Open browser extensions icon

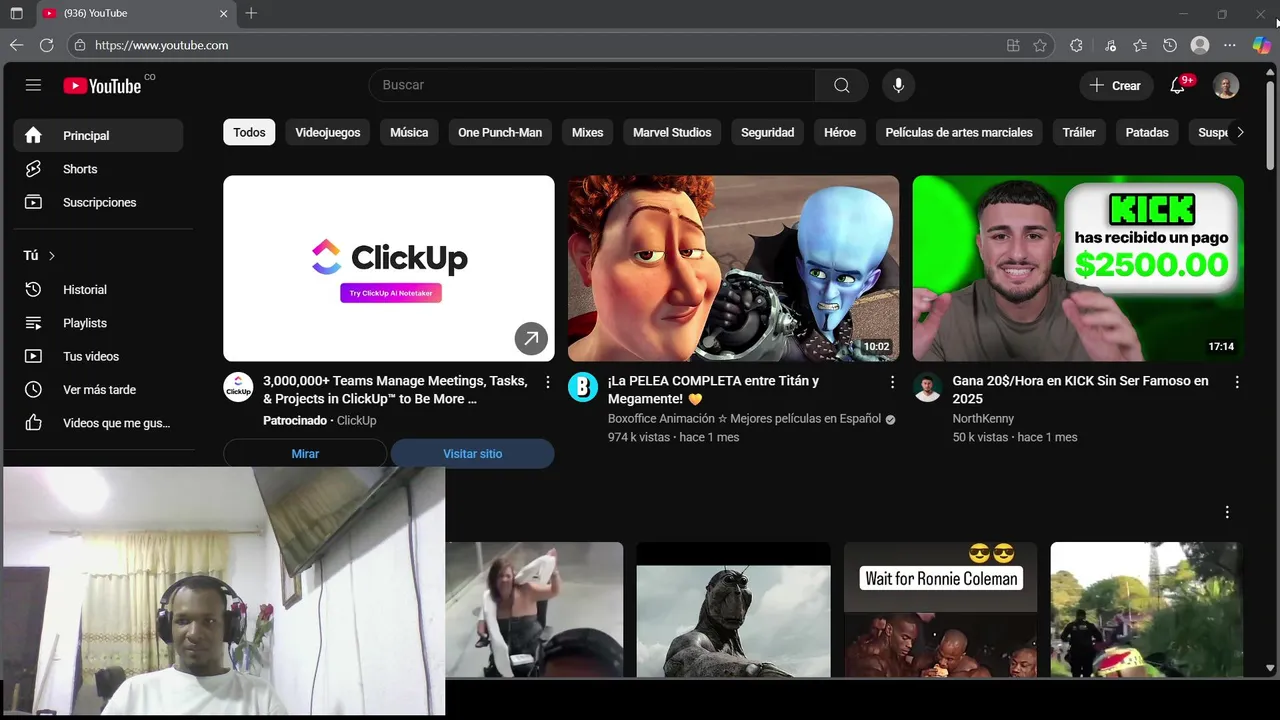point(1076,45)
